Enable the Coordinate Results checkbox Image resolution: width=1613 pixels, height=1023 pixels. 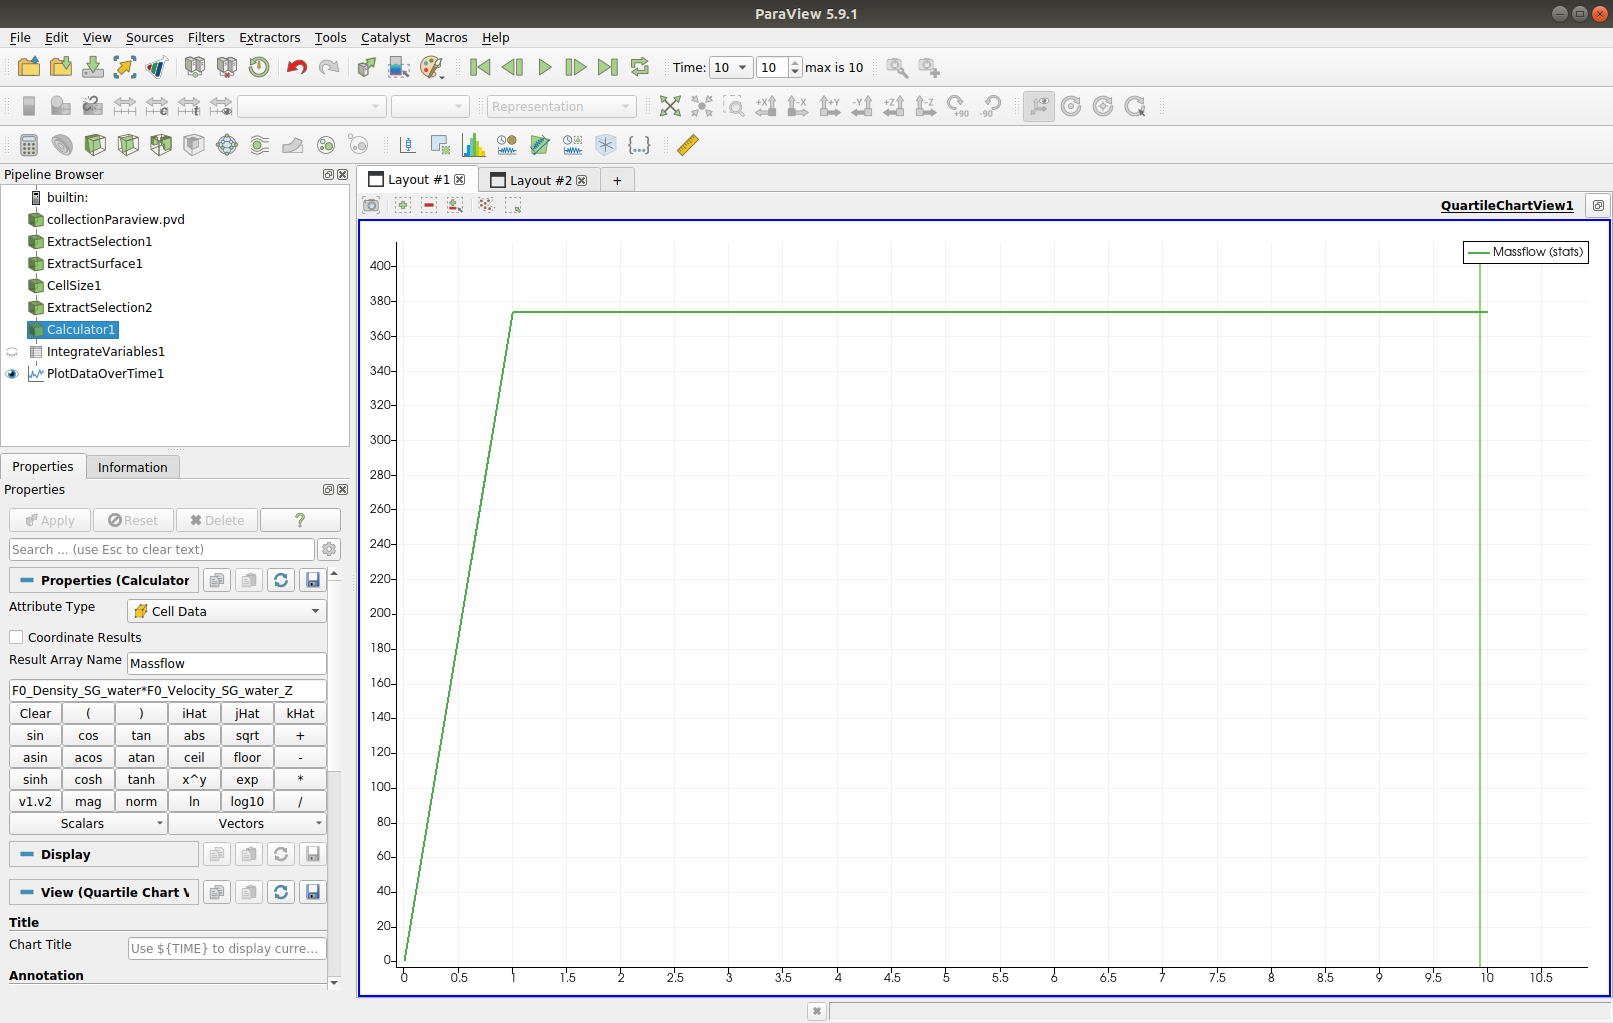[16, 637]
